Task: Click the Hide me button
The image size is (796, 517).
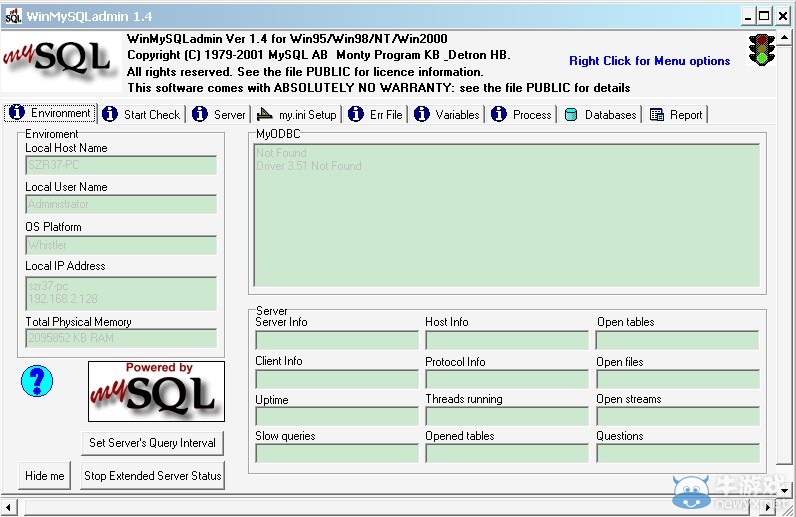Action: (x=45, y=475)
